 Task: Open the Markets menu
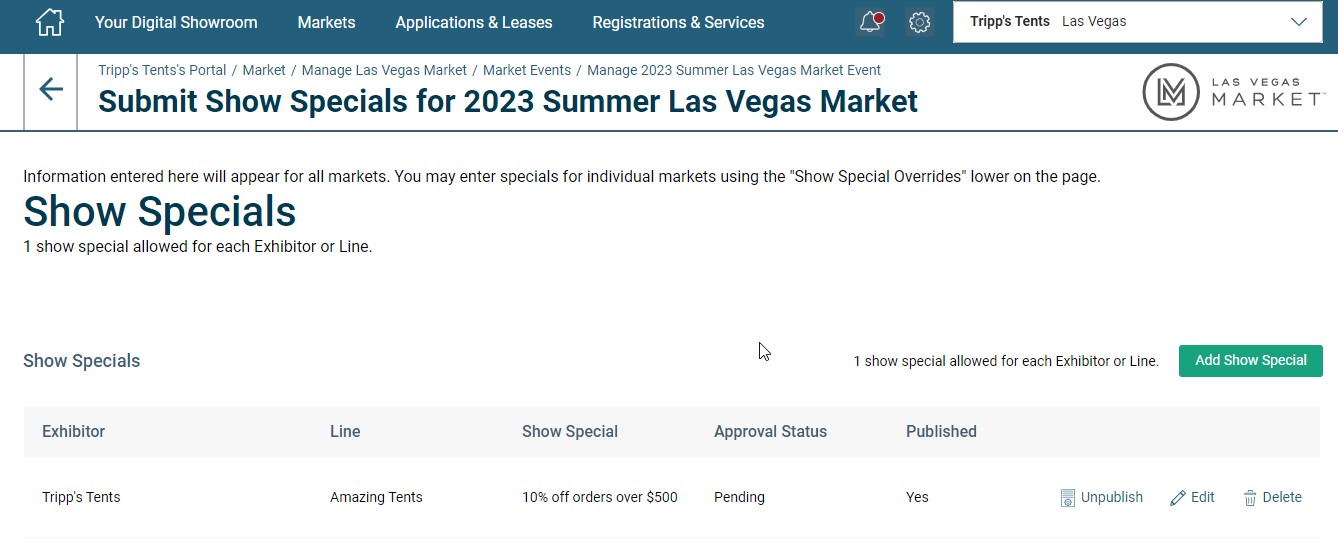(x=326, y=22)
